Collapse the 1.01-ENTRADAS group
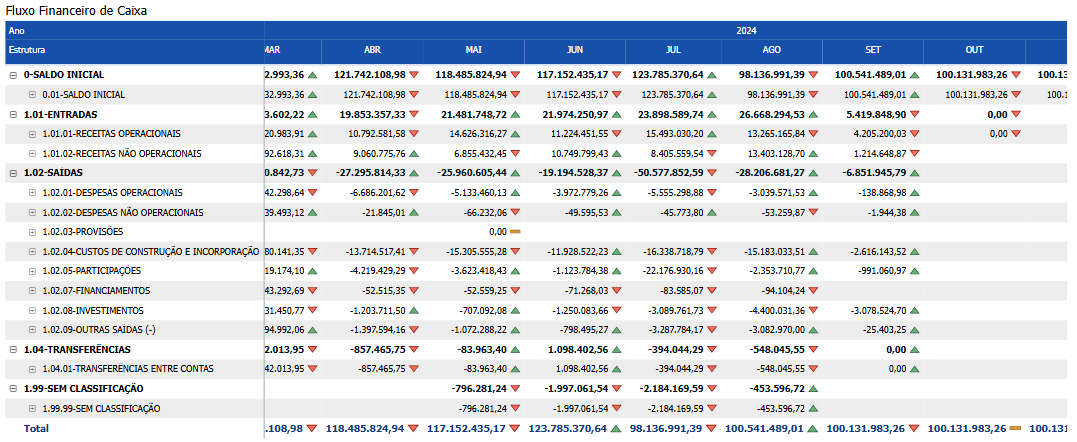The width and height of the screenshot is (1077, 442). [13, 114]
